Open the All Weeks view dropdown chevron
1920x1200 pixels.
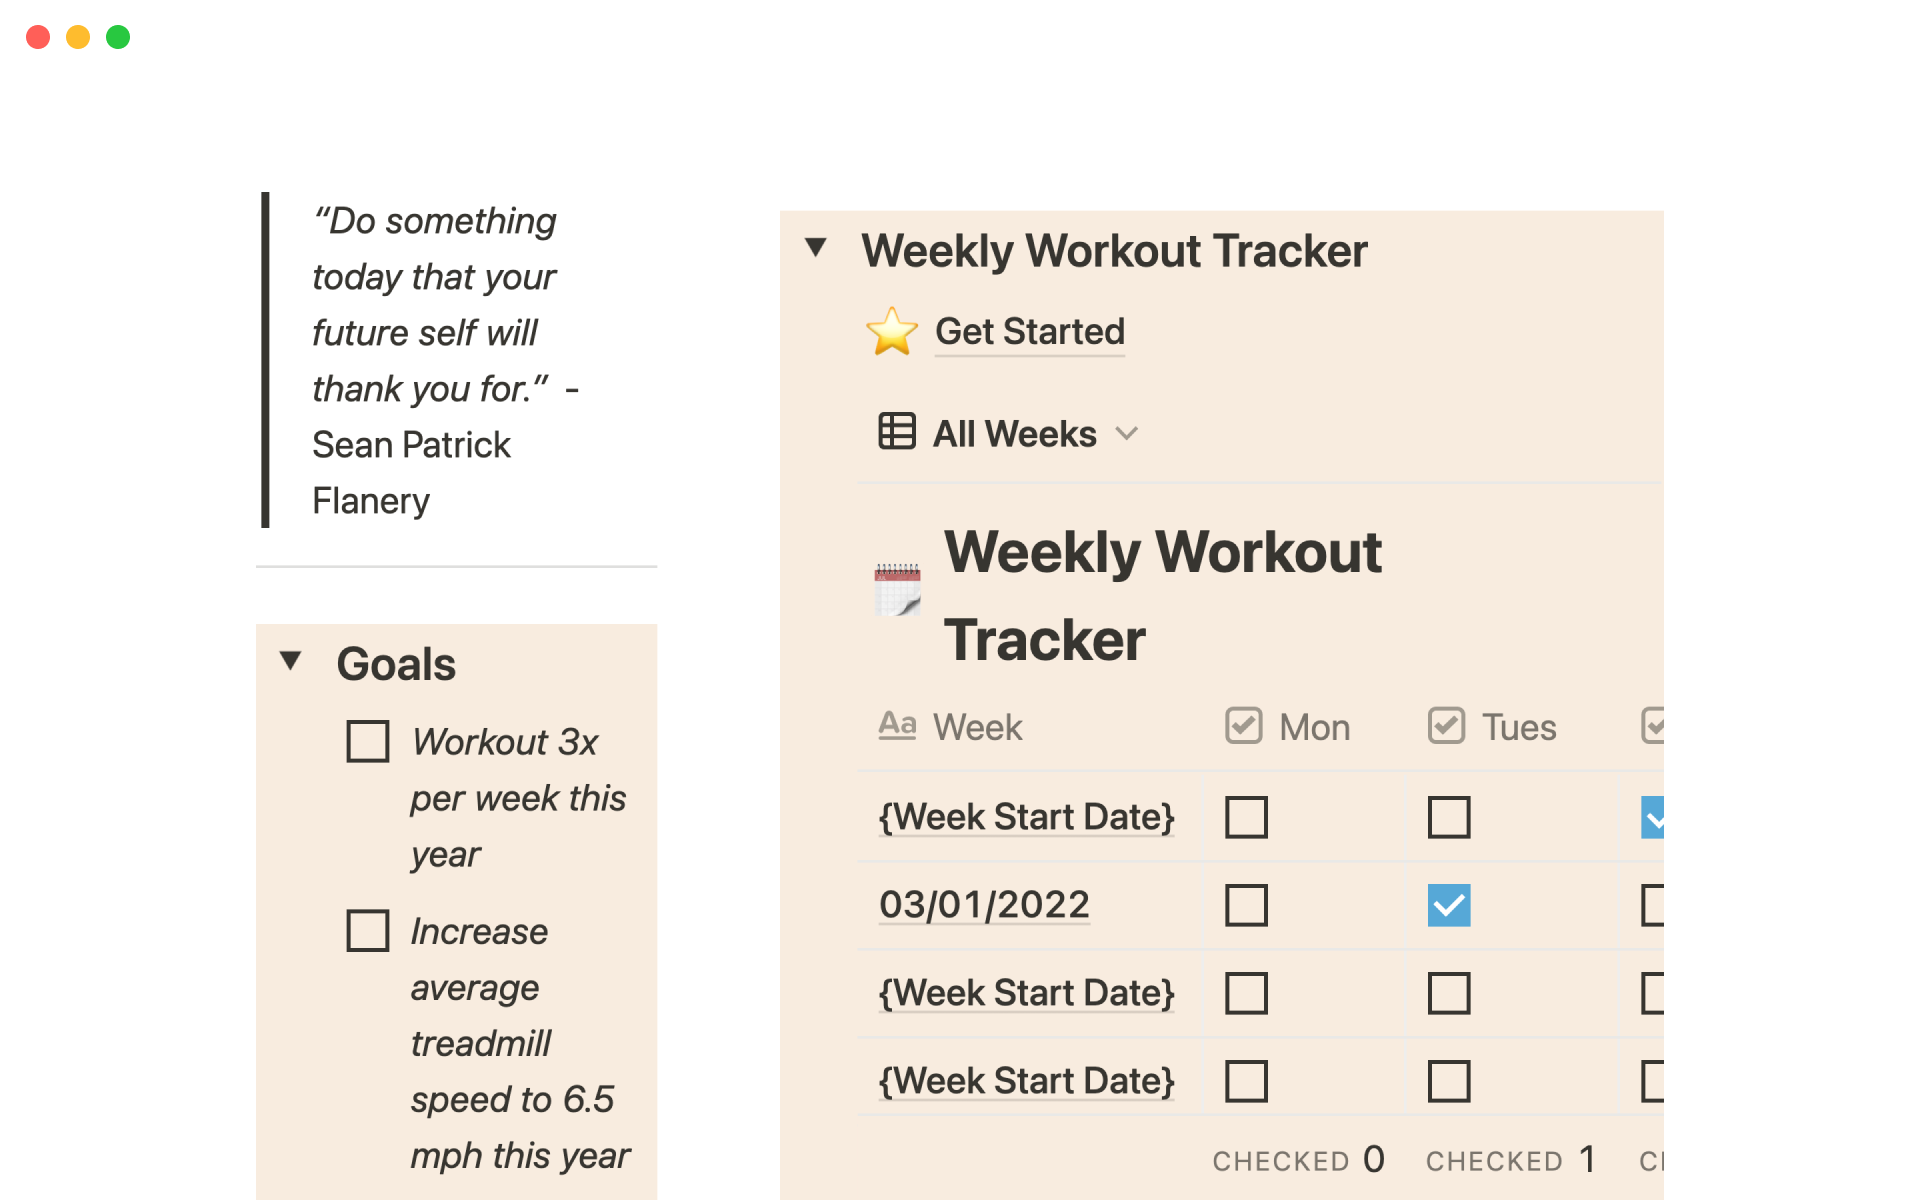1127,434
